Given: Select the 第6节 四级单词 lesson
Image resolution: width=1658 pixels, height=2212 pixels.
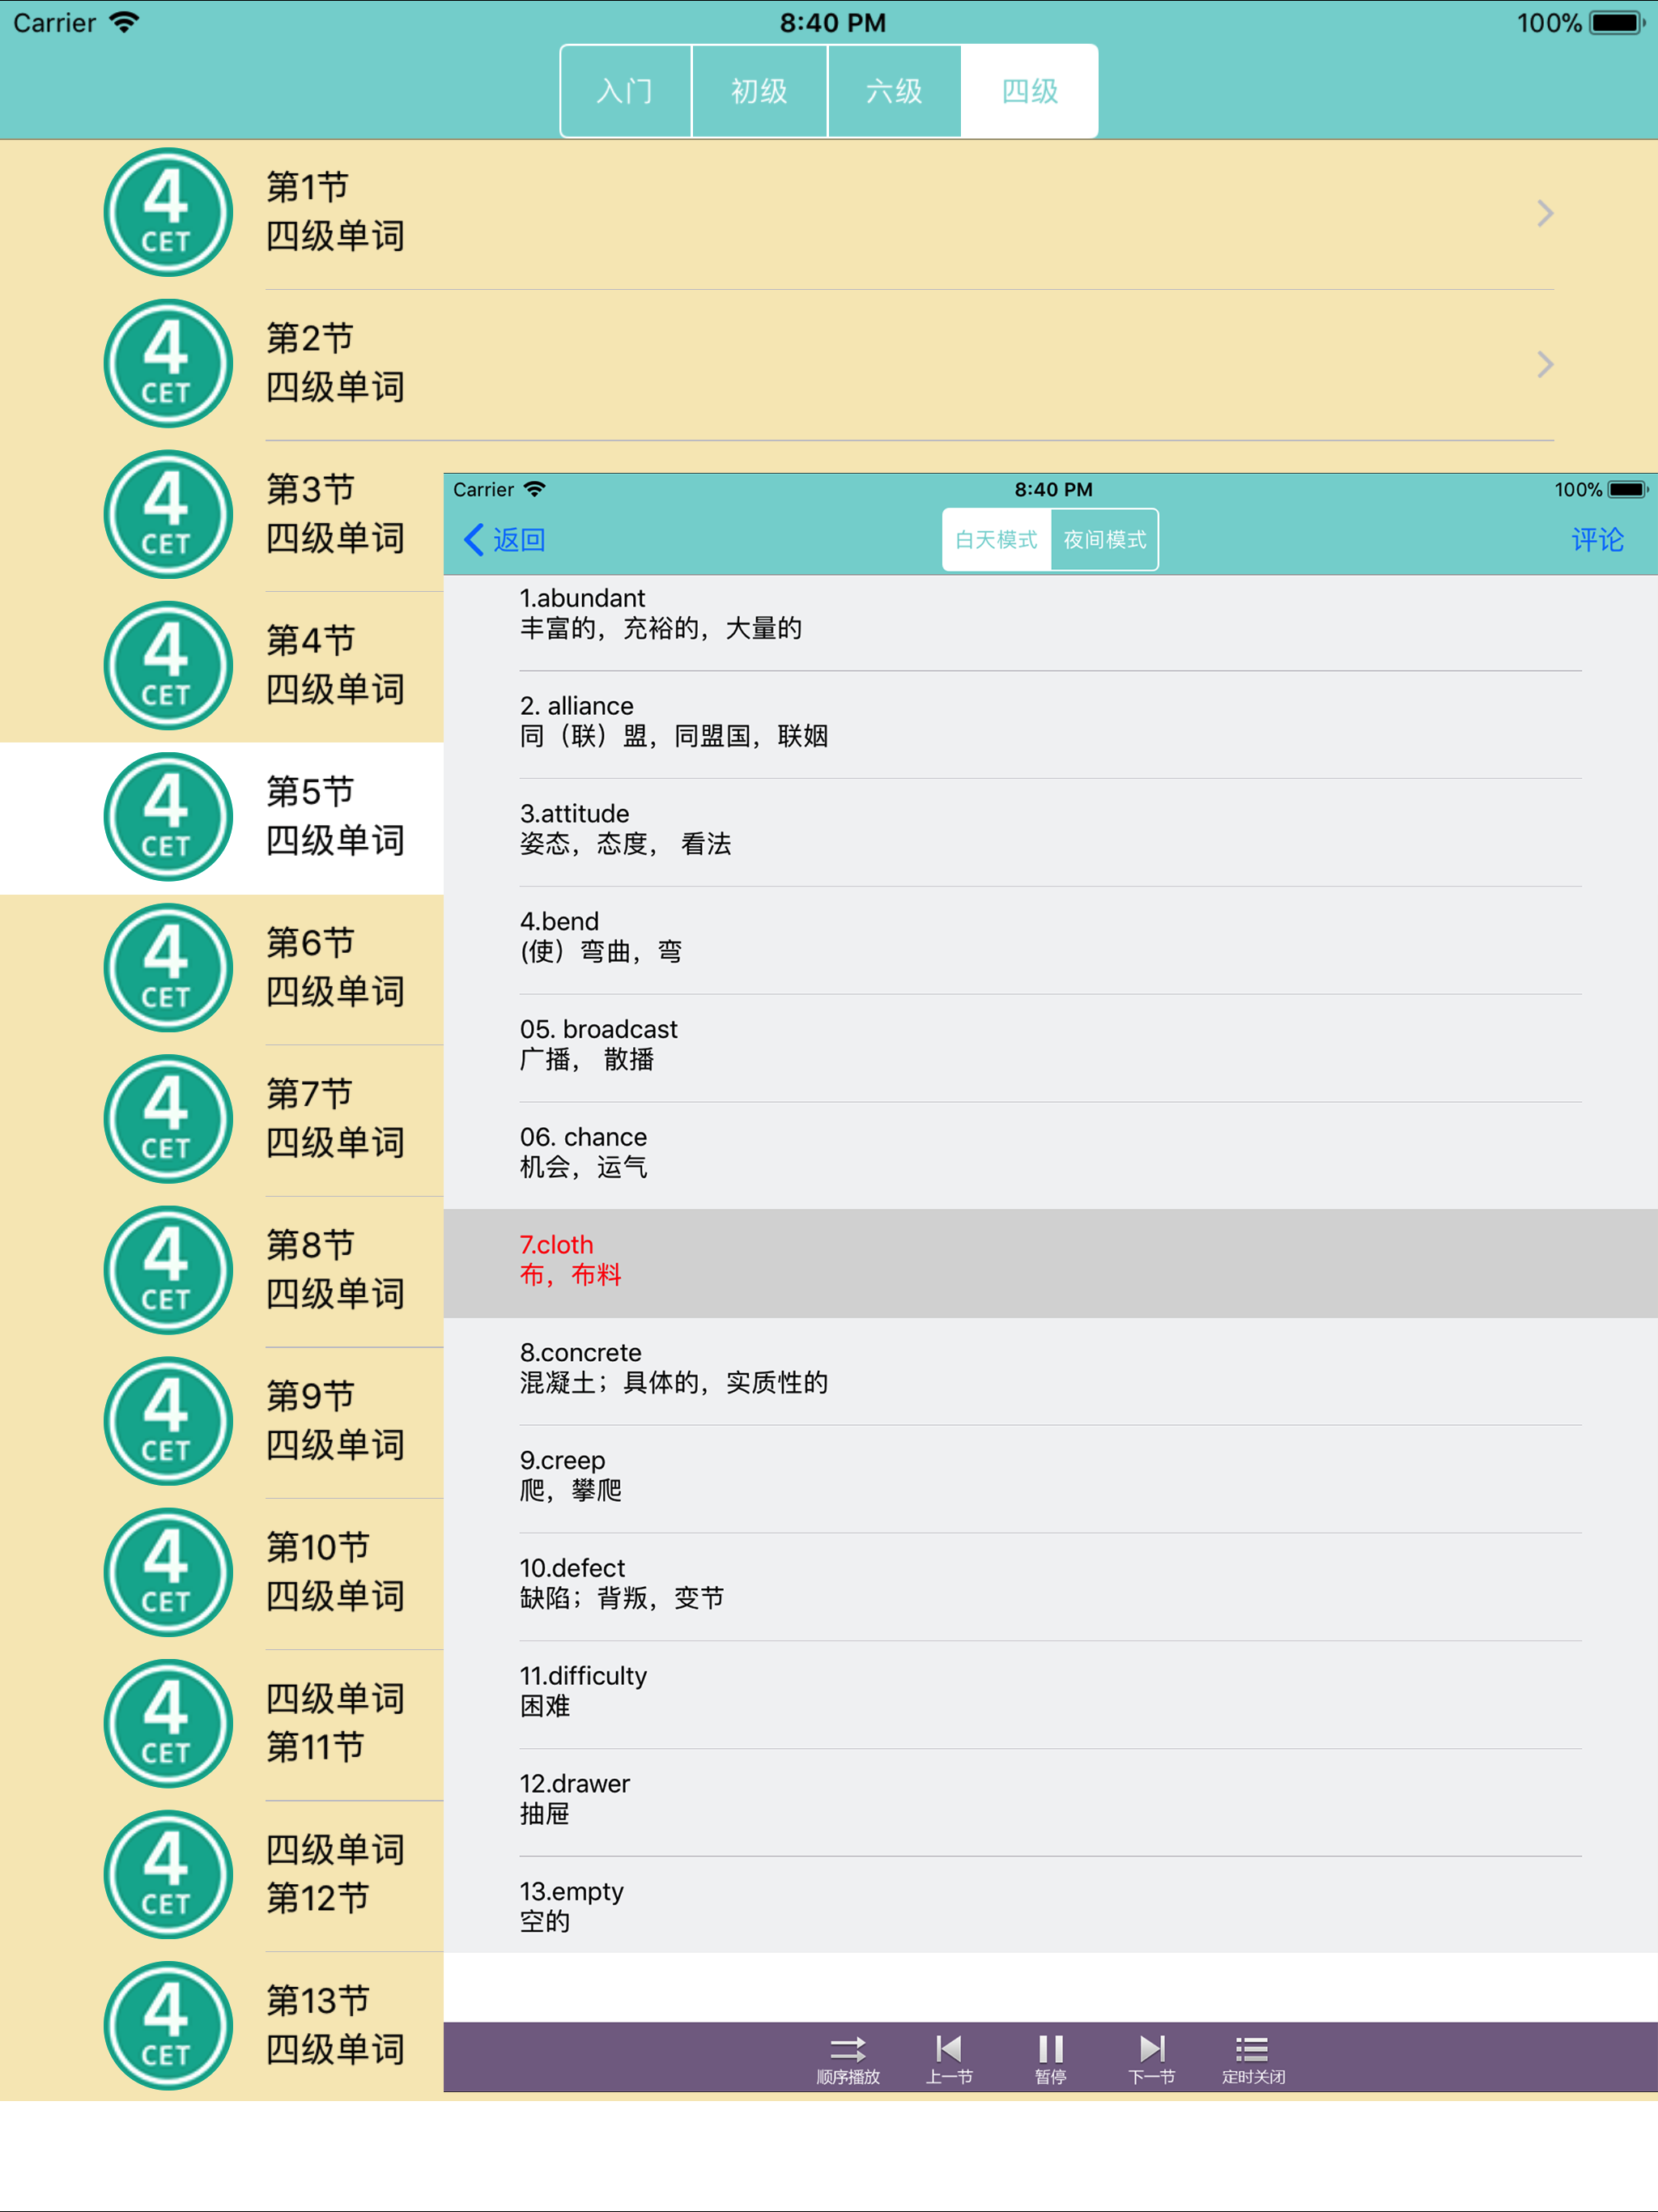Looking at the screenshot, I should (335, 967).
